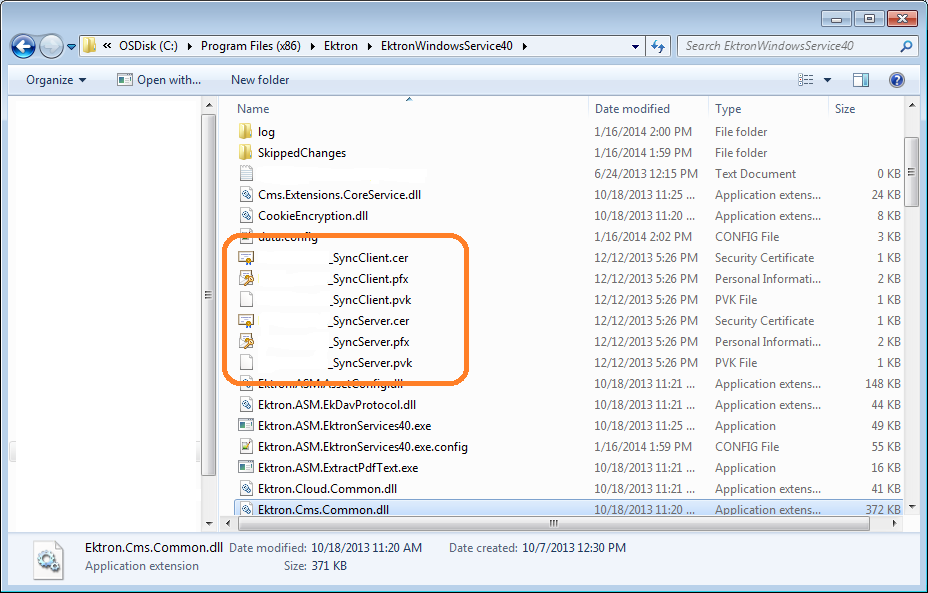Click the details pane file thumbnail
The height and width of the screenshot is (593, 928).
(x=48, y=560)
